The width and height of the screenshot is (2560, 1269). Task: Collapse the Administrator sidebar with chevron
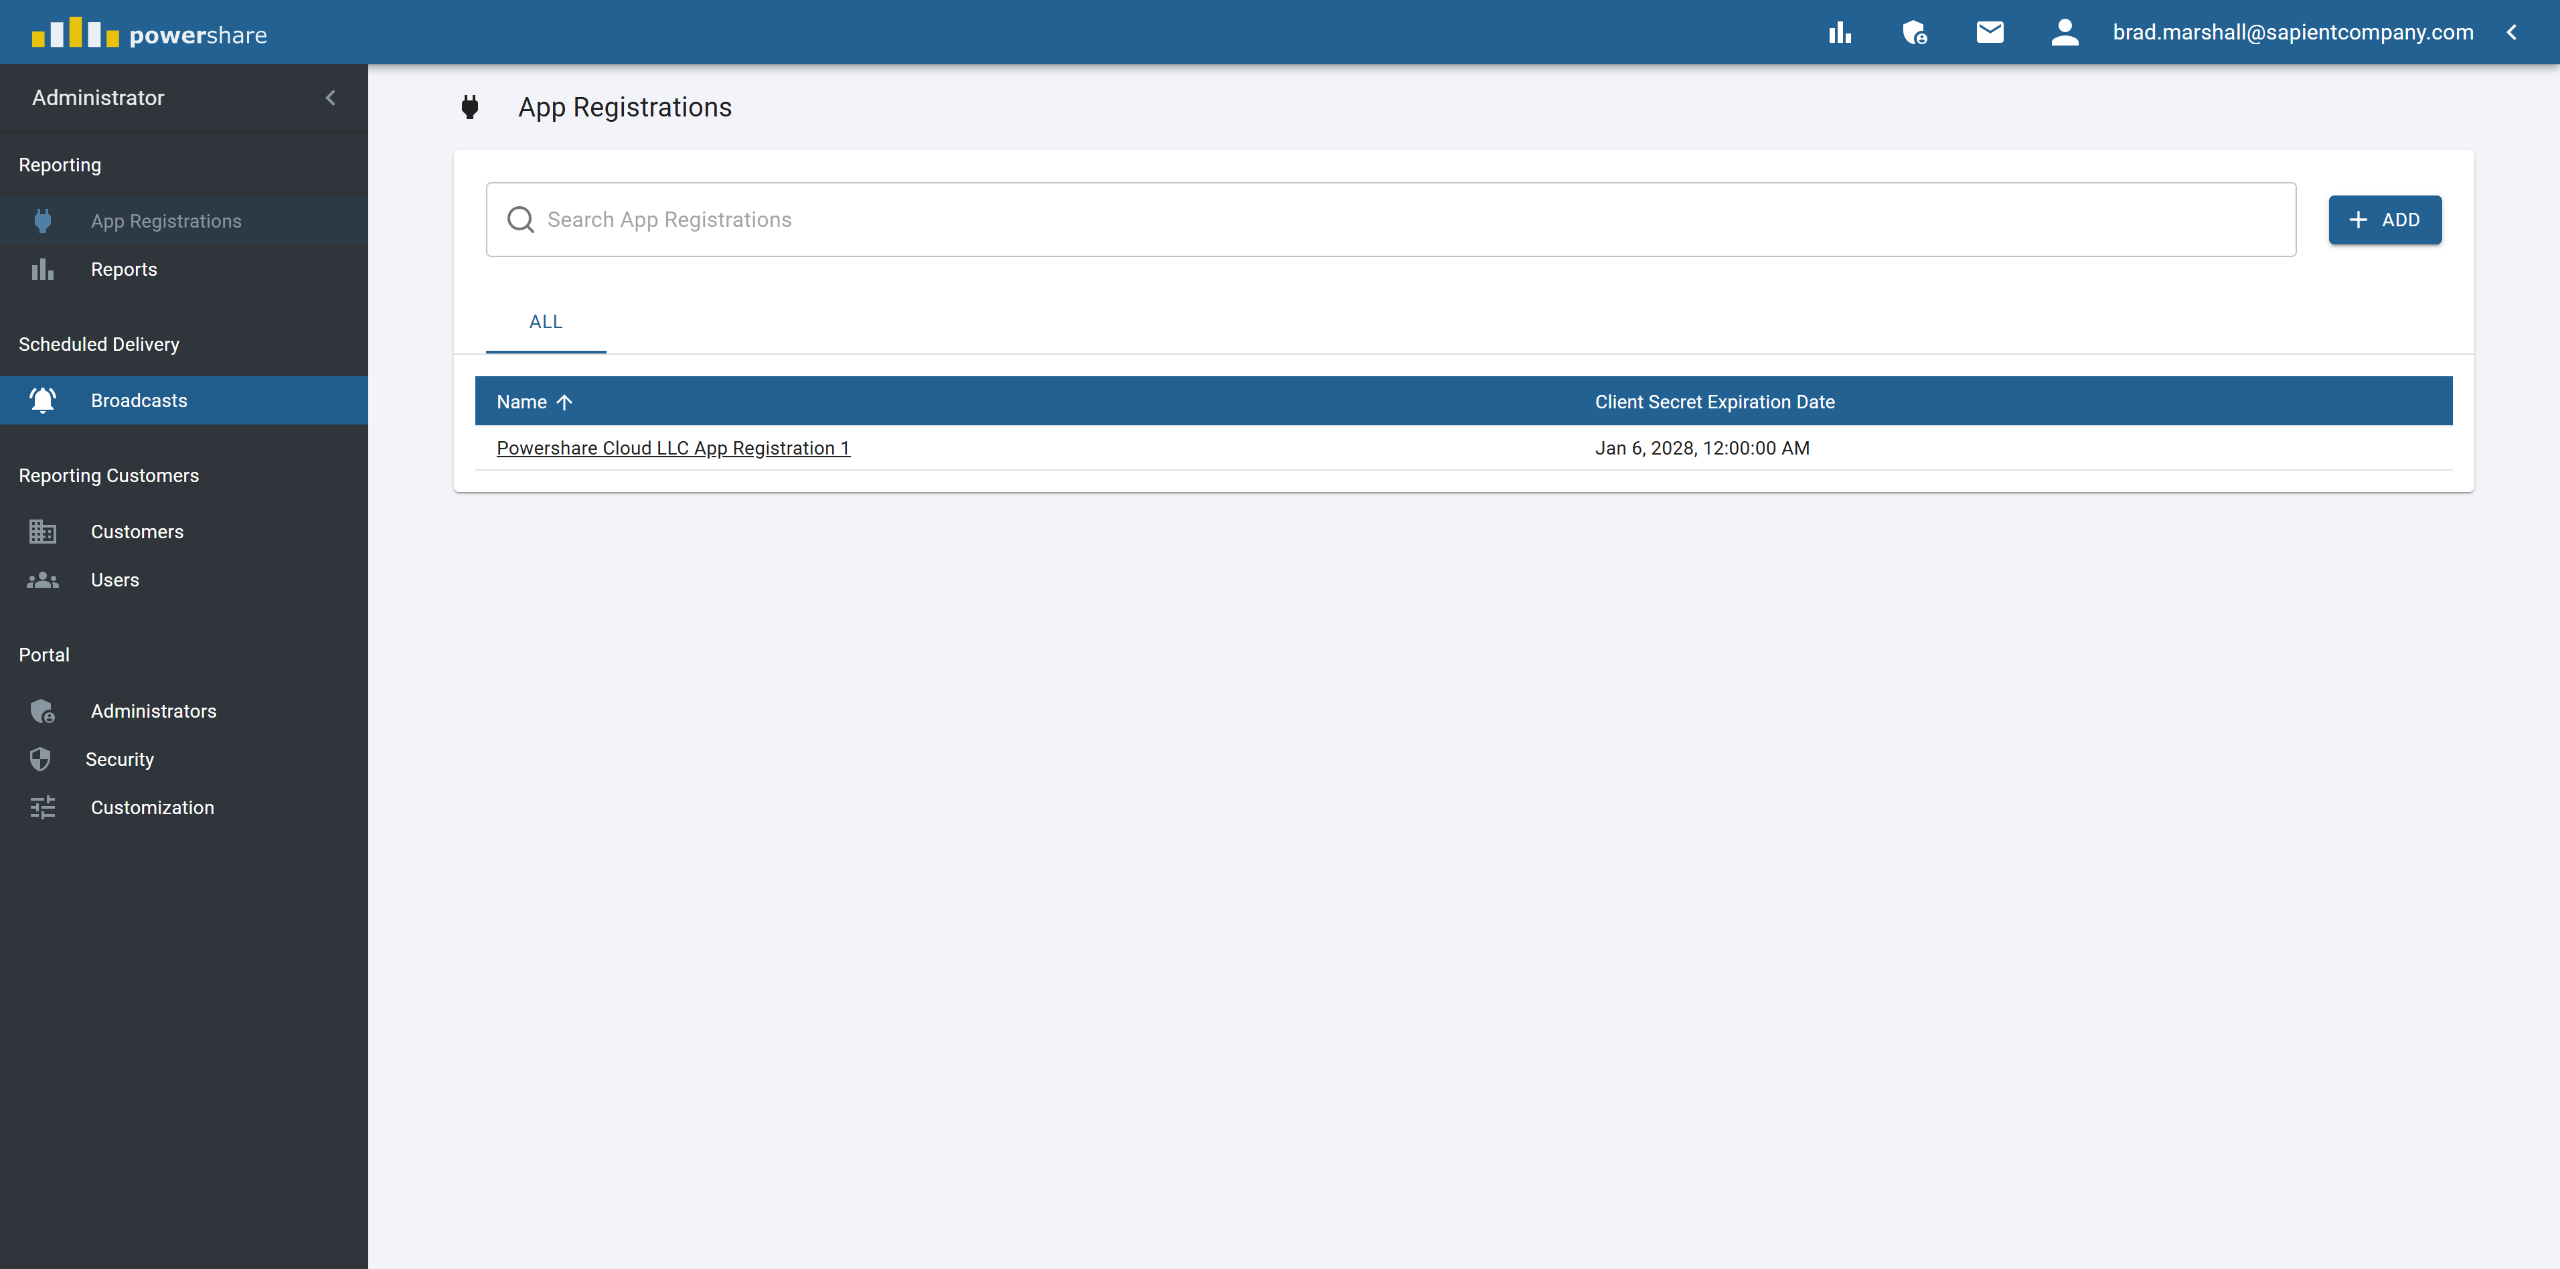(x=331, y=98)
